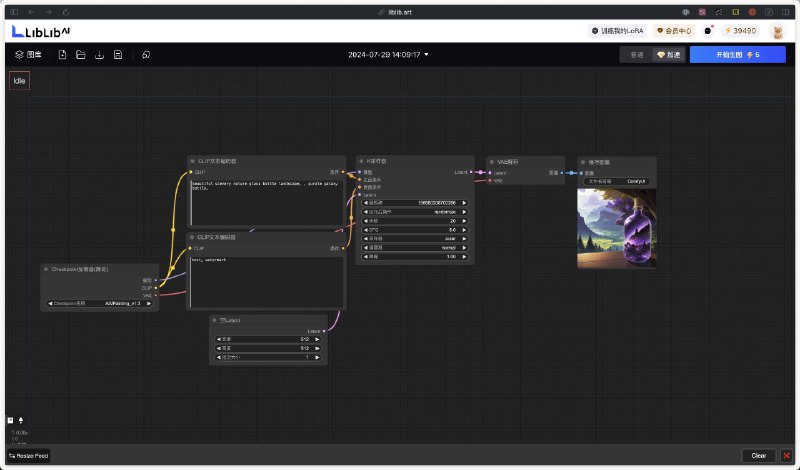
Task: Open the generated purple bottle image preview
Action: click(616, 229)
